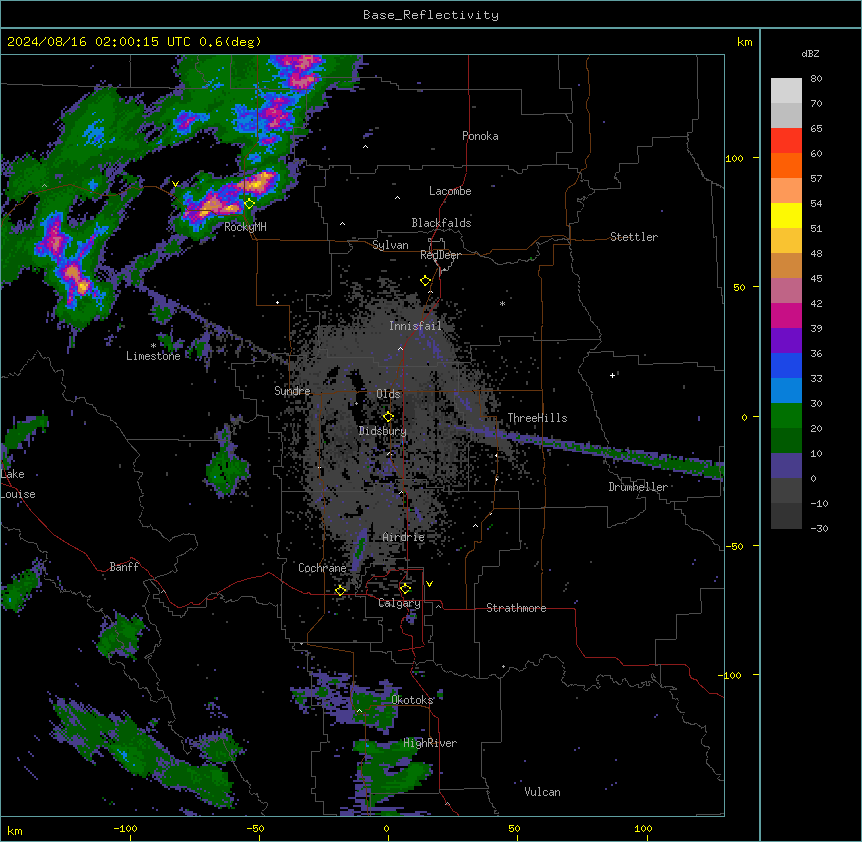This screenshot has width=862, height=842.
Task: Click the ThreeHills label
Action: pyautogui.click(x=537, y=418)
